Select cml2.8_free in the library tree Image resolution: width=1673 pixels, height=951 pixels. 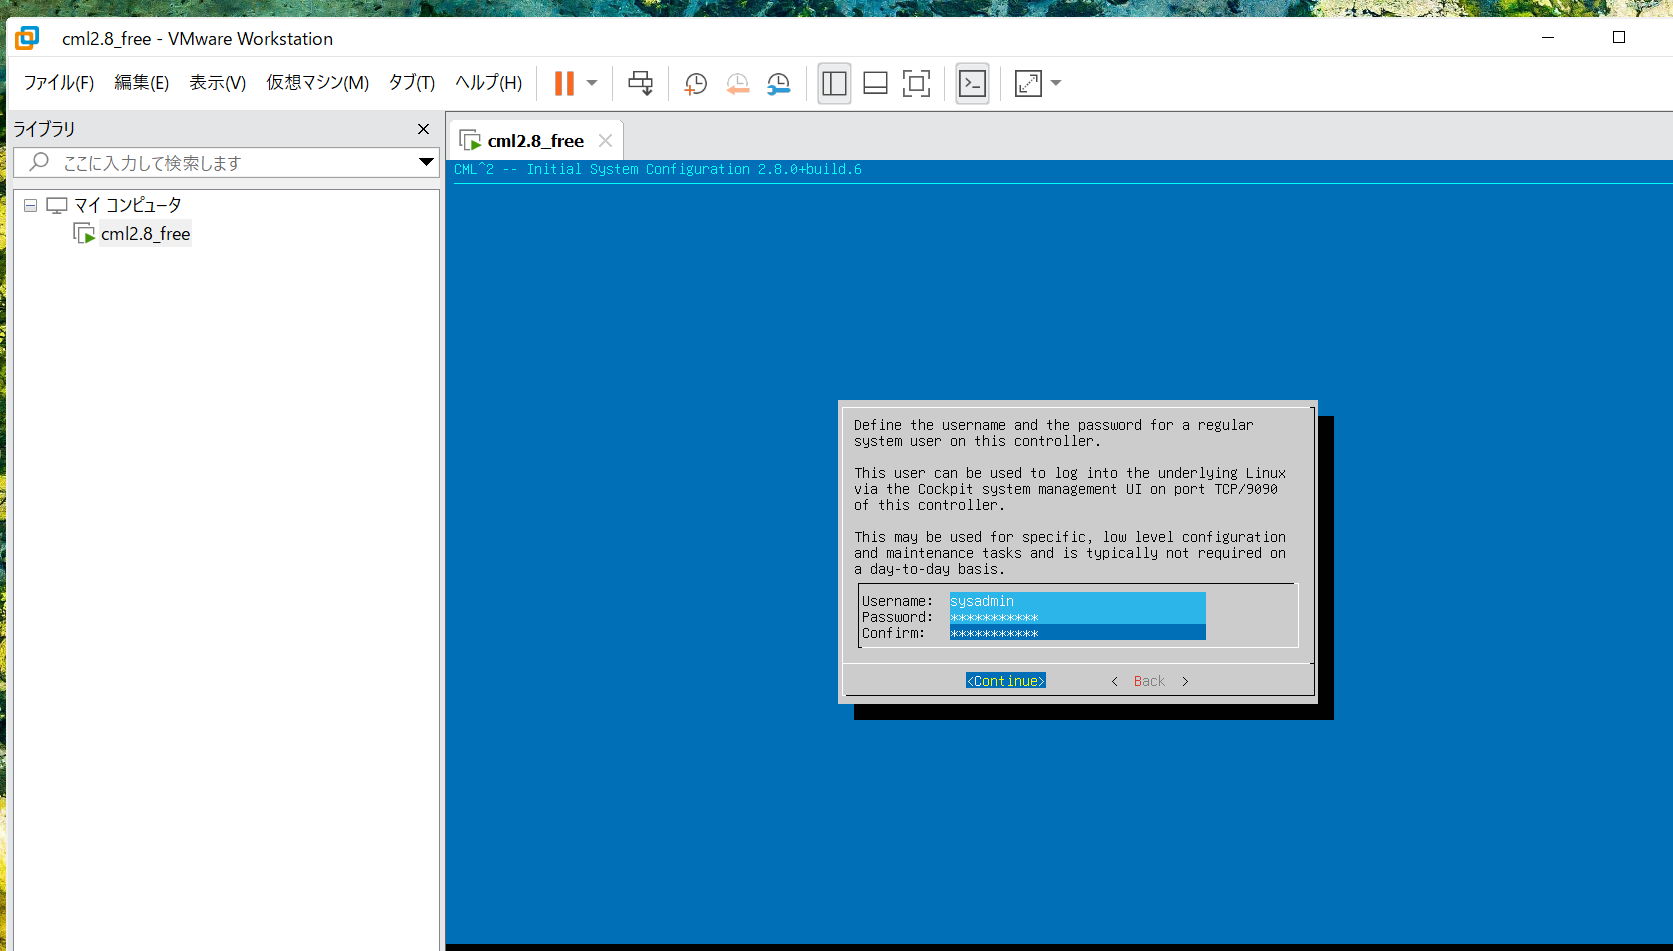pos(145,234)
